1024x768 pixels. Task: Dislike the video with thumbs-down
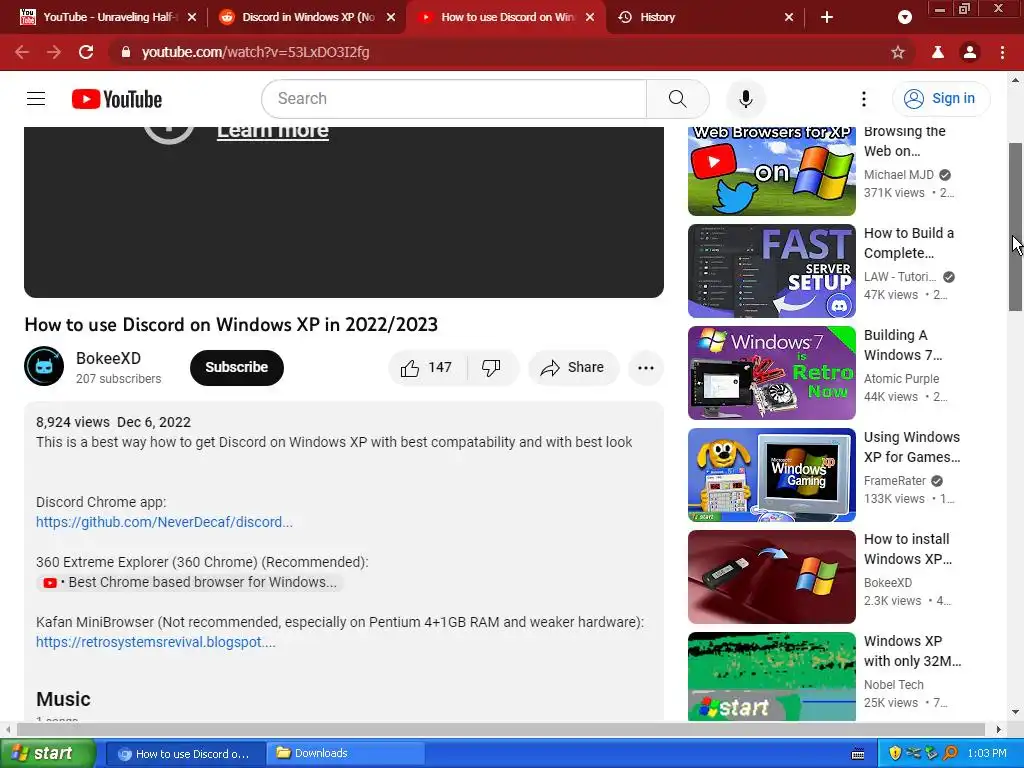click(492, 368)
